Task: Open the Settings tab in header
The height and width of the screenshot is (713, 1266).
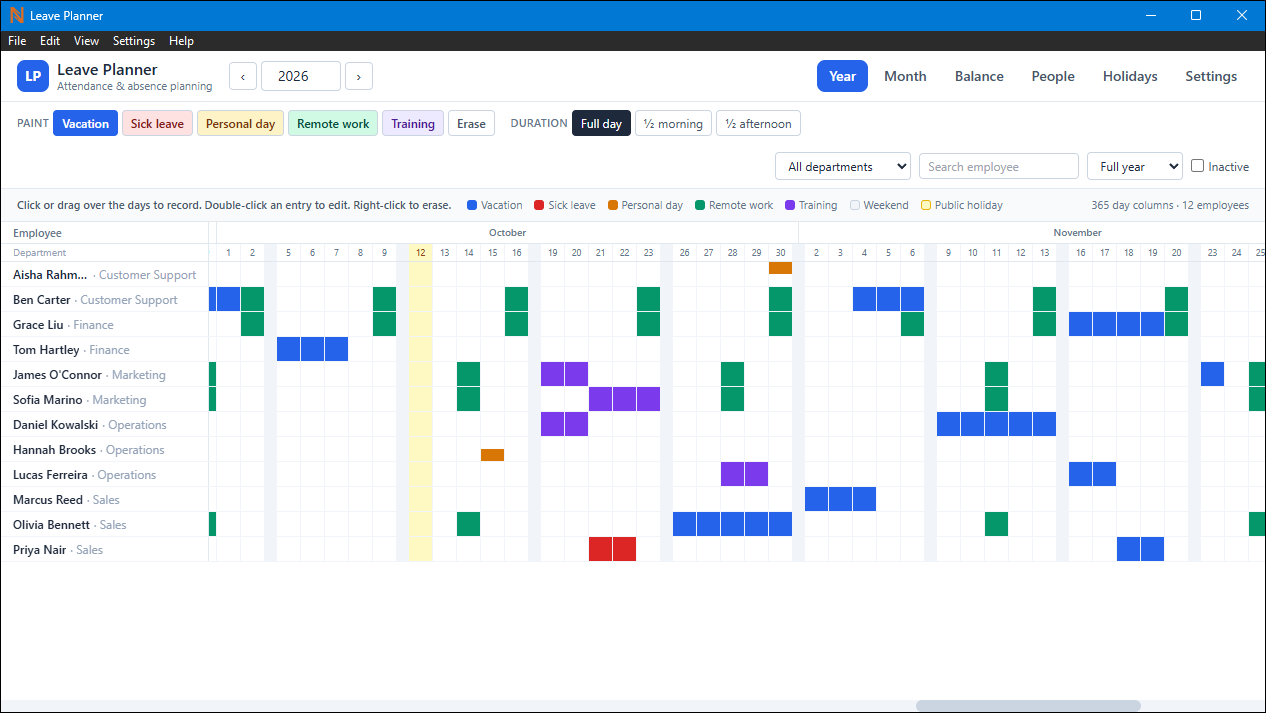Action: (1211, 76)
